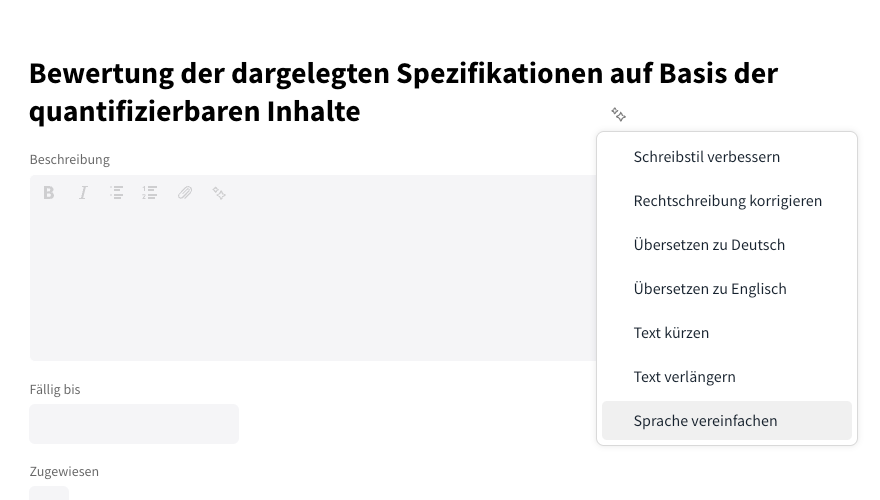Screen dimensions: 880x500
Task: Pick "Übersetzen zu Englisch" from the menu
Action: point(710,289)
